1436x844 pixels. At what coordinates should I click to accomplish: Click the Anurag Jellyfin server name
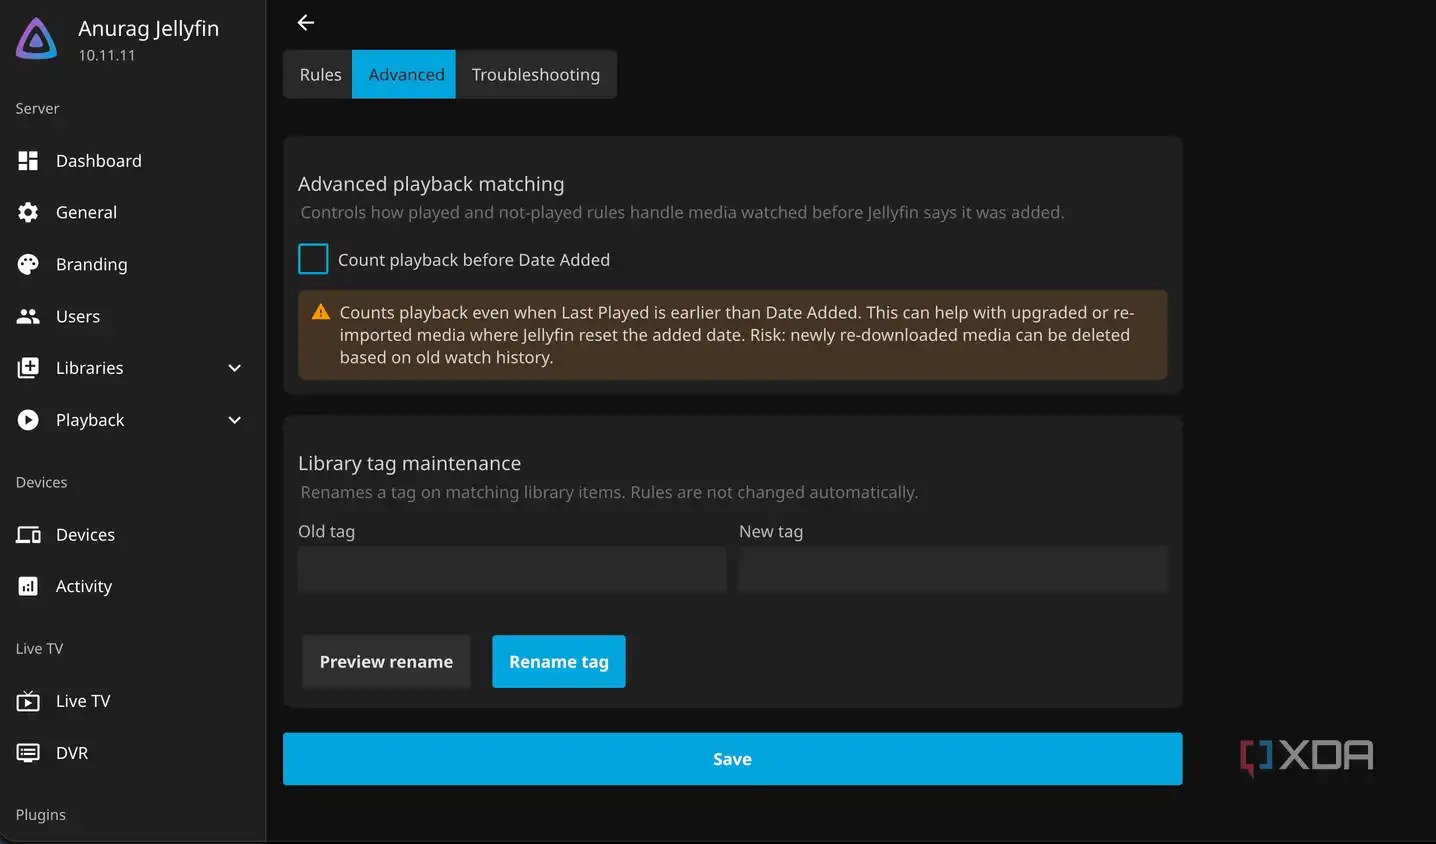(x=148, y=28)
